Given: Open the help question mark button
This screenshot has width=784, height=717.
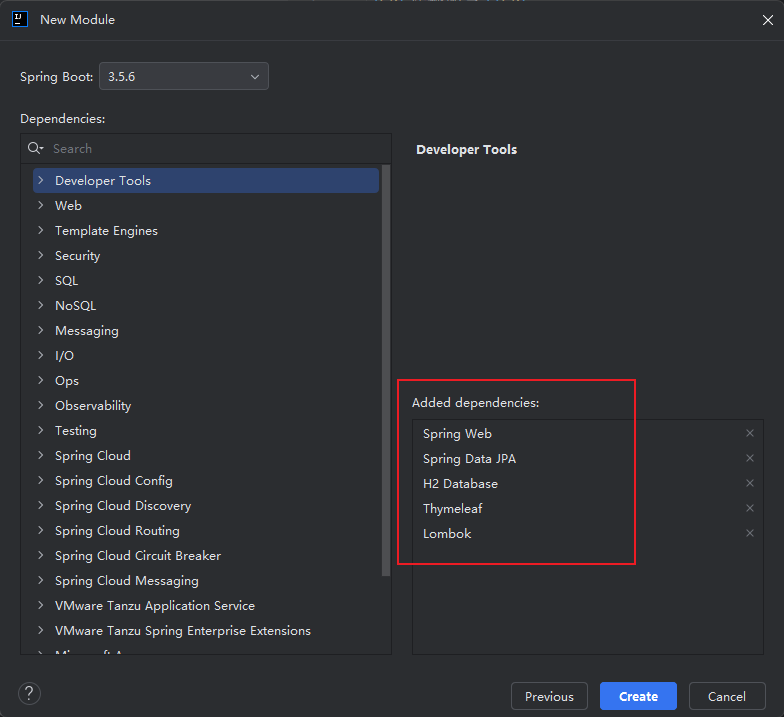Looking at the screenshot, I should click(x=30, y=694).
